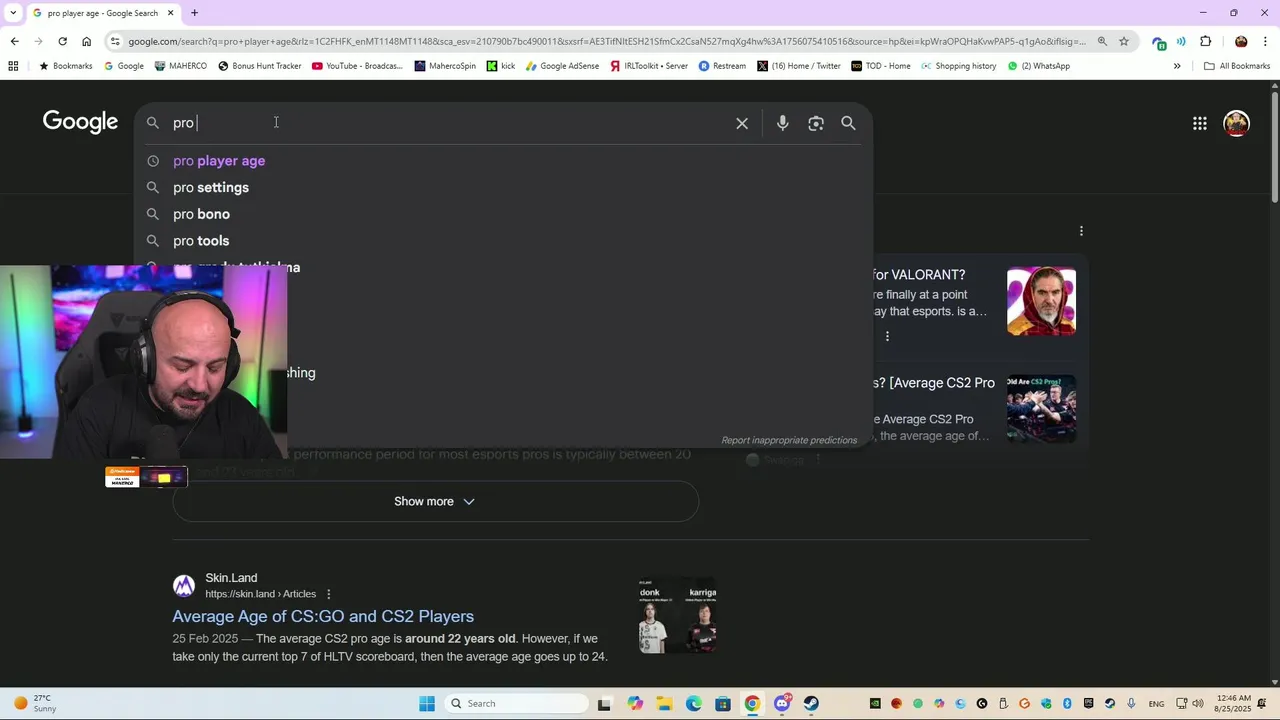
Task: Open the Restream bookmark
Action: [x=722, y=66]
